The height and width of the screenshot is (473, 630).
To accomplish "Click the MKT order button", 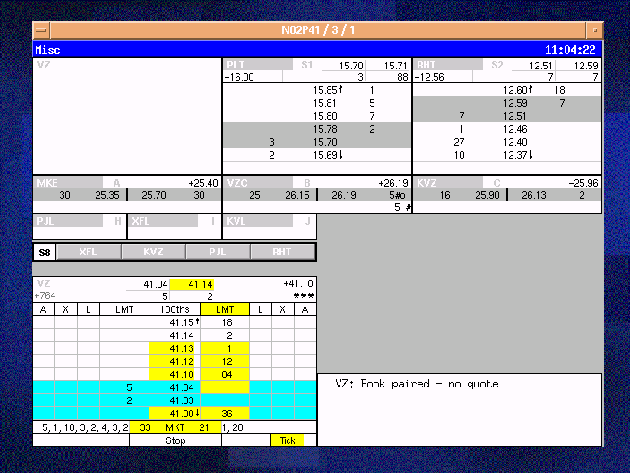I will [x=178, y=427].
